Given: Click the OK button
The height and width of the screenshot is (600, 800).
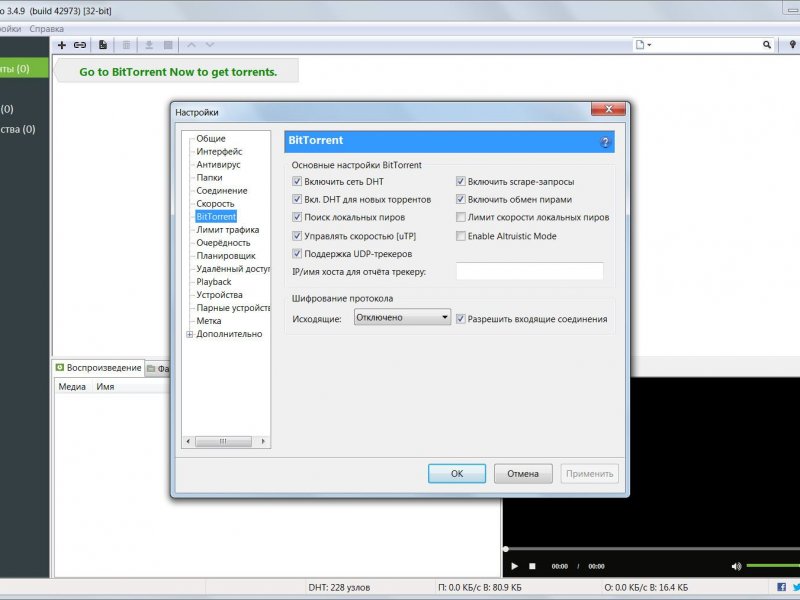Looking at the screenshot, I should (457, 473).
